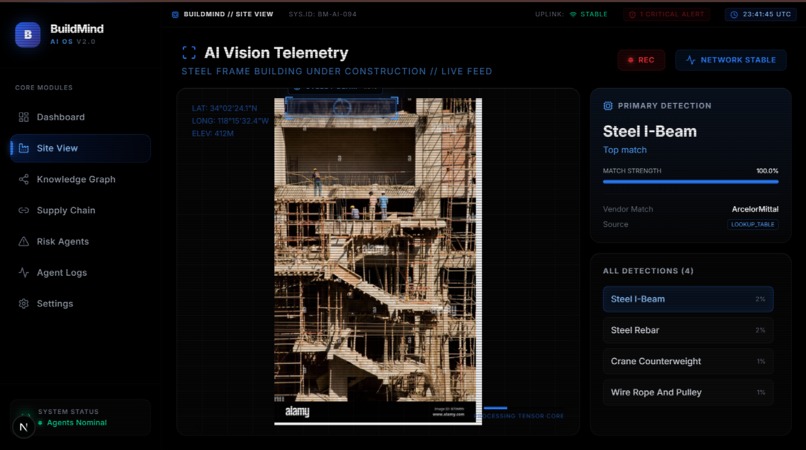Open Agent Logs from the sidebar

coord(80,273)
